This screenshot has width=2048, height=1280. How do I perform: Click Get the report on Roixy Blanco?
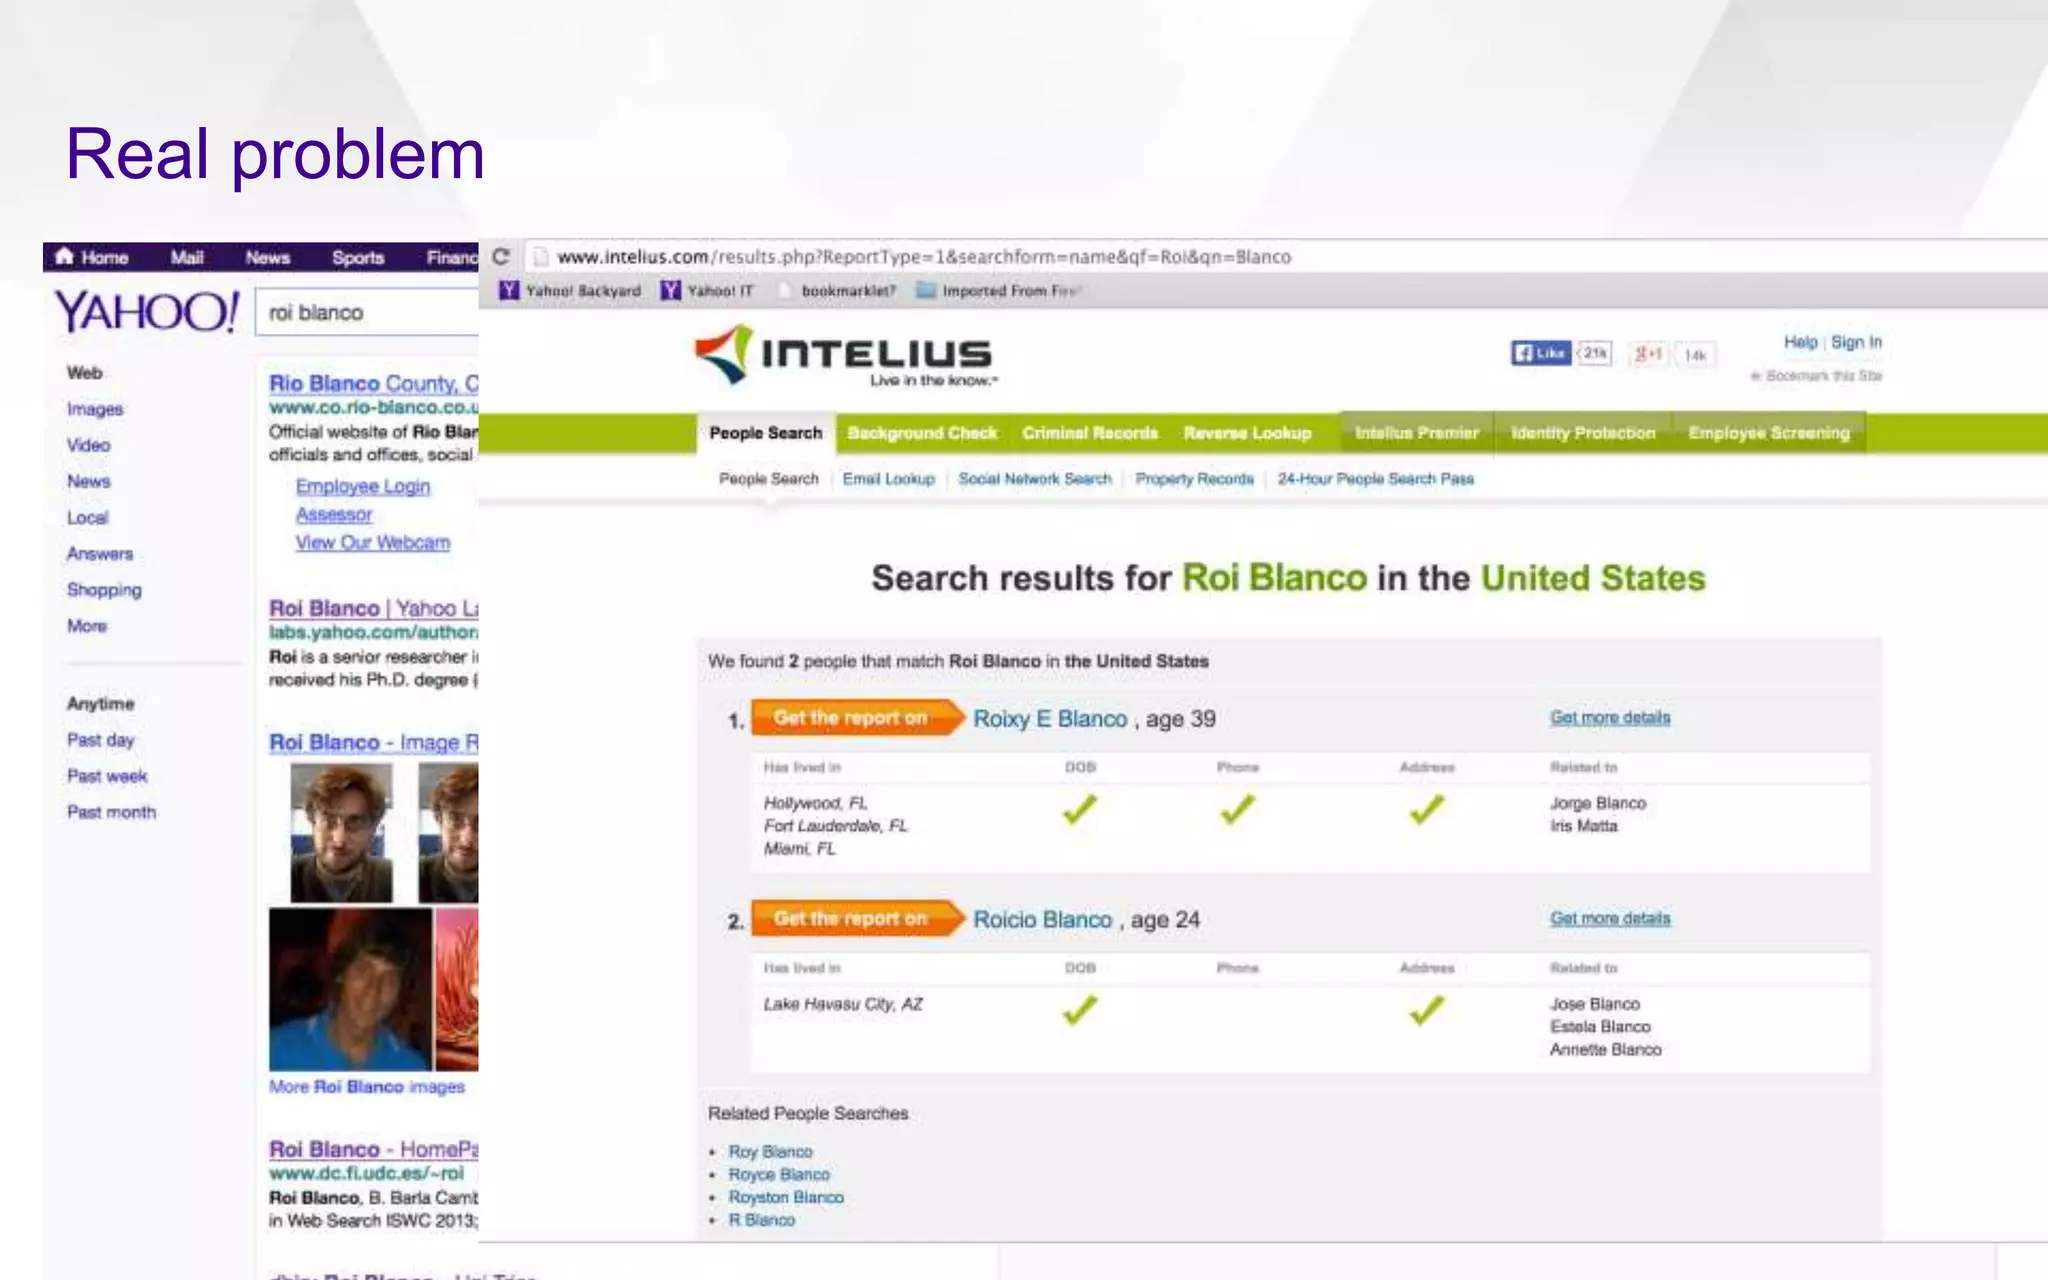click(x=851, y=718)
